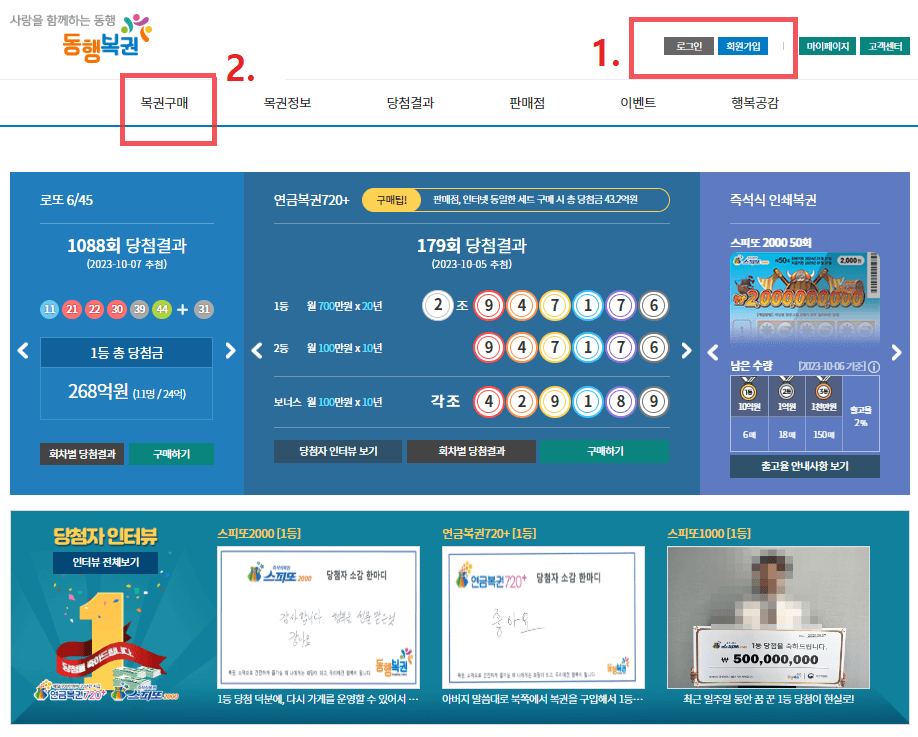Open the 판매점 menu
Image resolution: width=918 pixels, height=737 pixels.
tap(527, 103)
